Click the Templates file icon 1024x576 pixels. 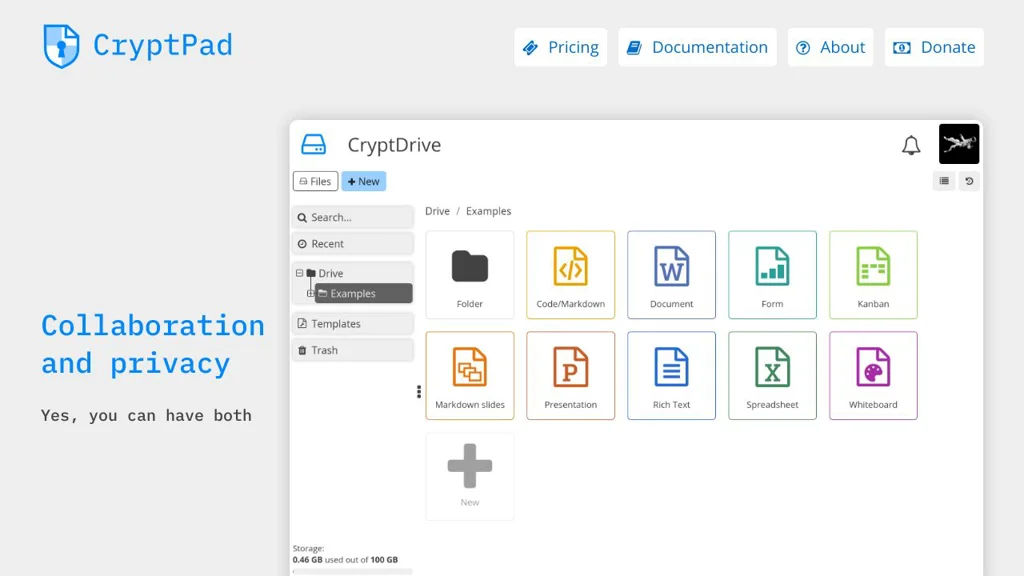coord(302,323)
